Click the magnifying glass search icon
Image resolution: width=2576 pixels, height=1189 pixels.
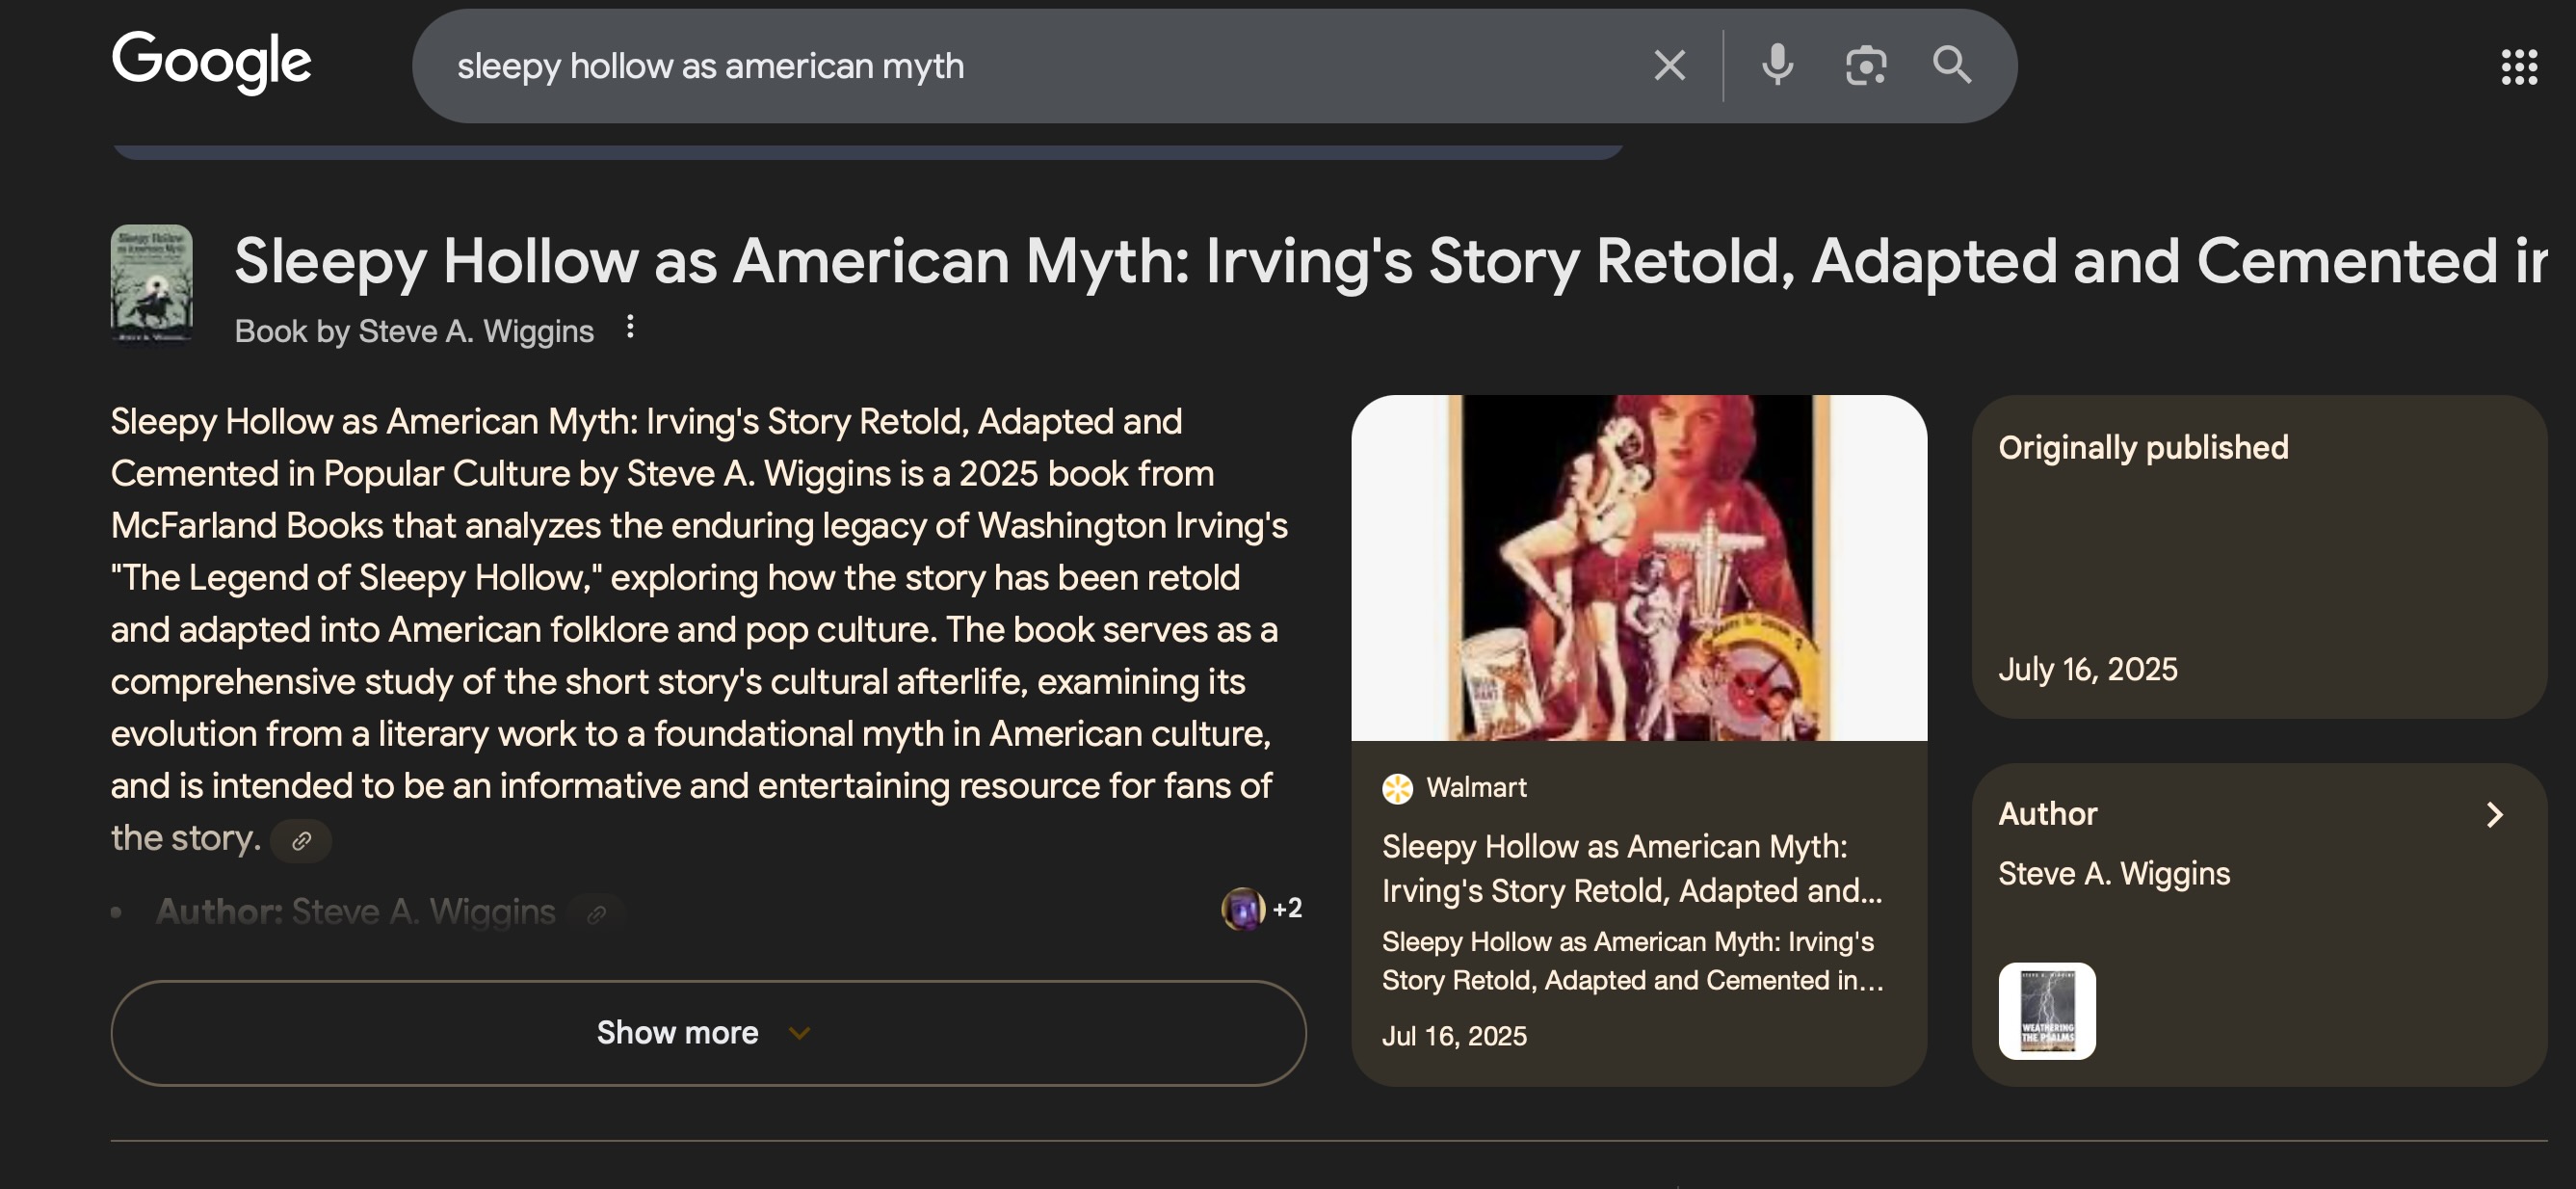pos(1951,66)
